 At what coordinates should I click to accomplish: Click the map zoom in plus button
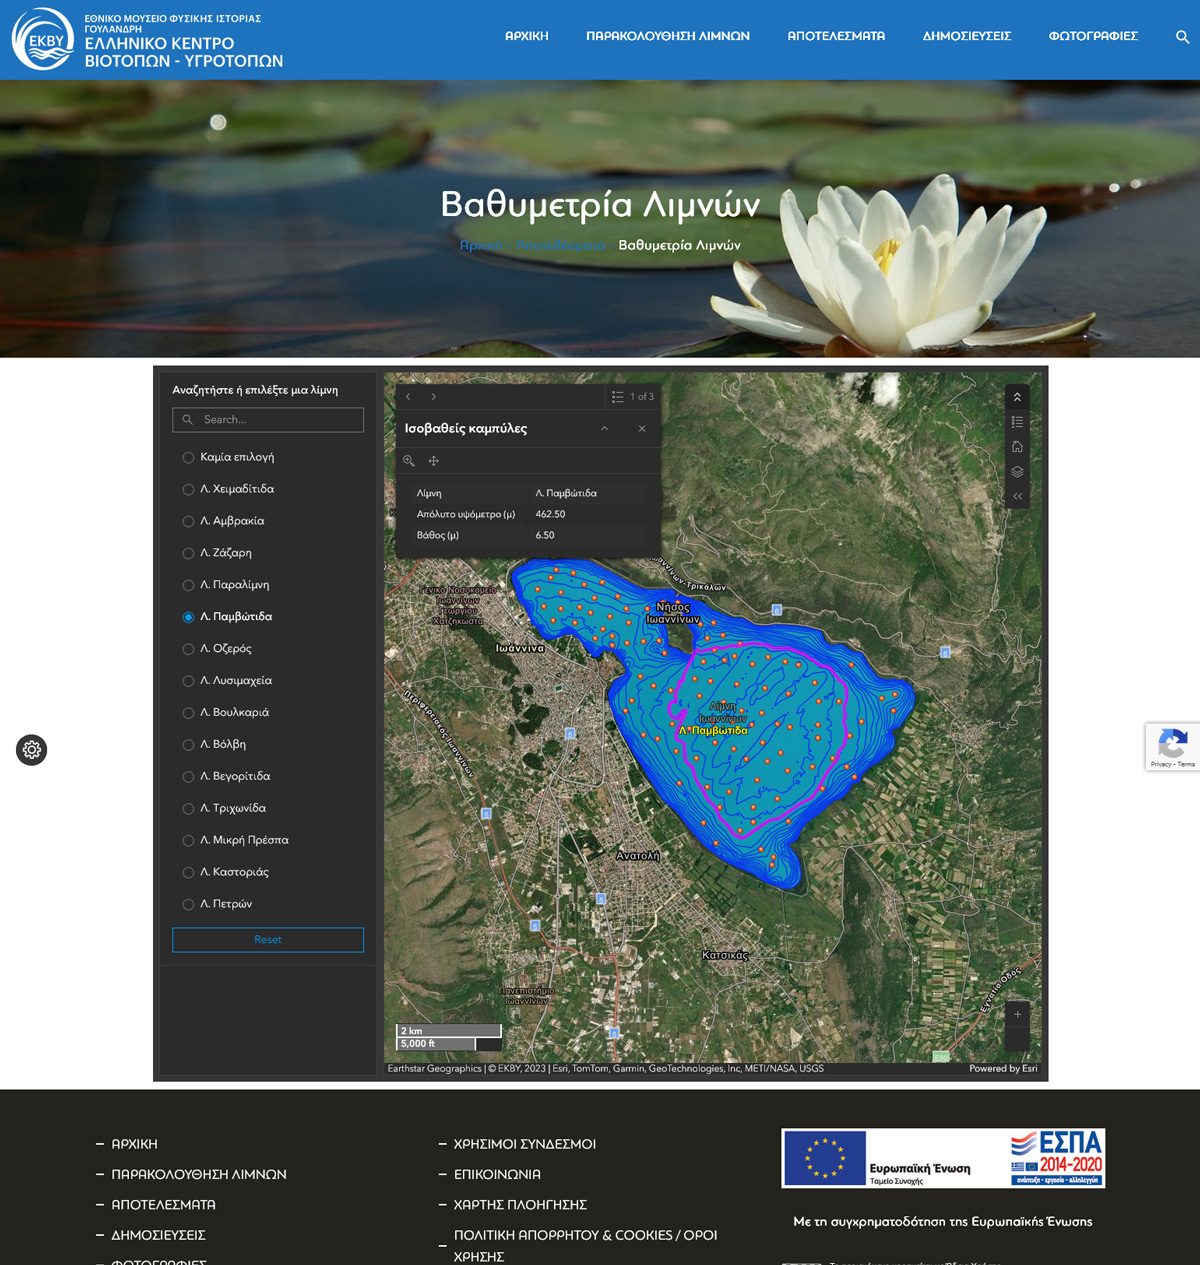1017,1014
